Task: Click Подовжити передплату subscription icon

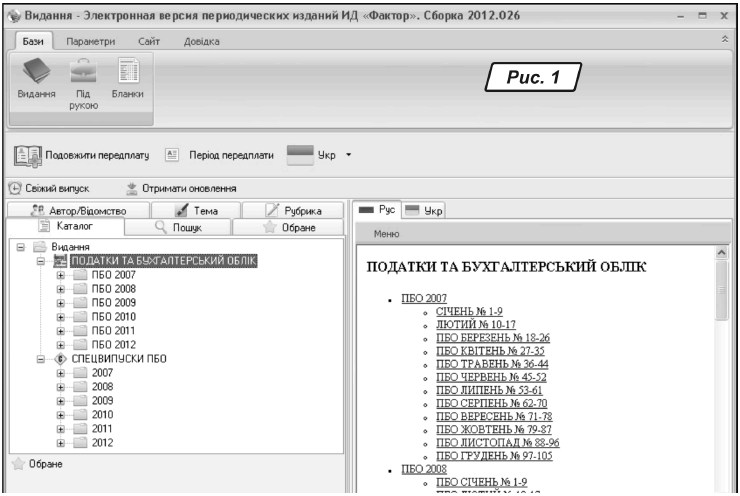Action: click(27, 157)
